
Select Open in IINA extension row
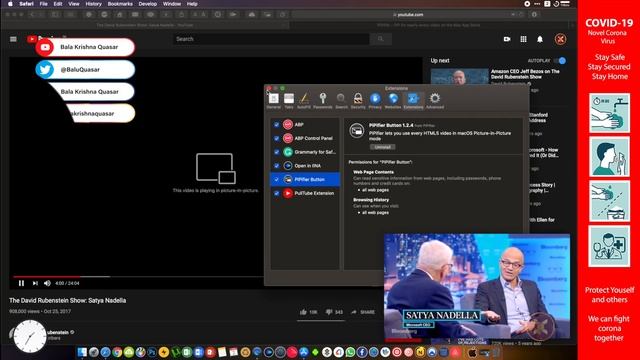click(305, 166)
